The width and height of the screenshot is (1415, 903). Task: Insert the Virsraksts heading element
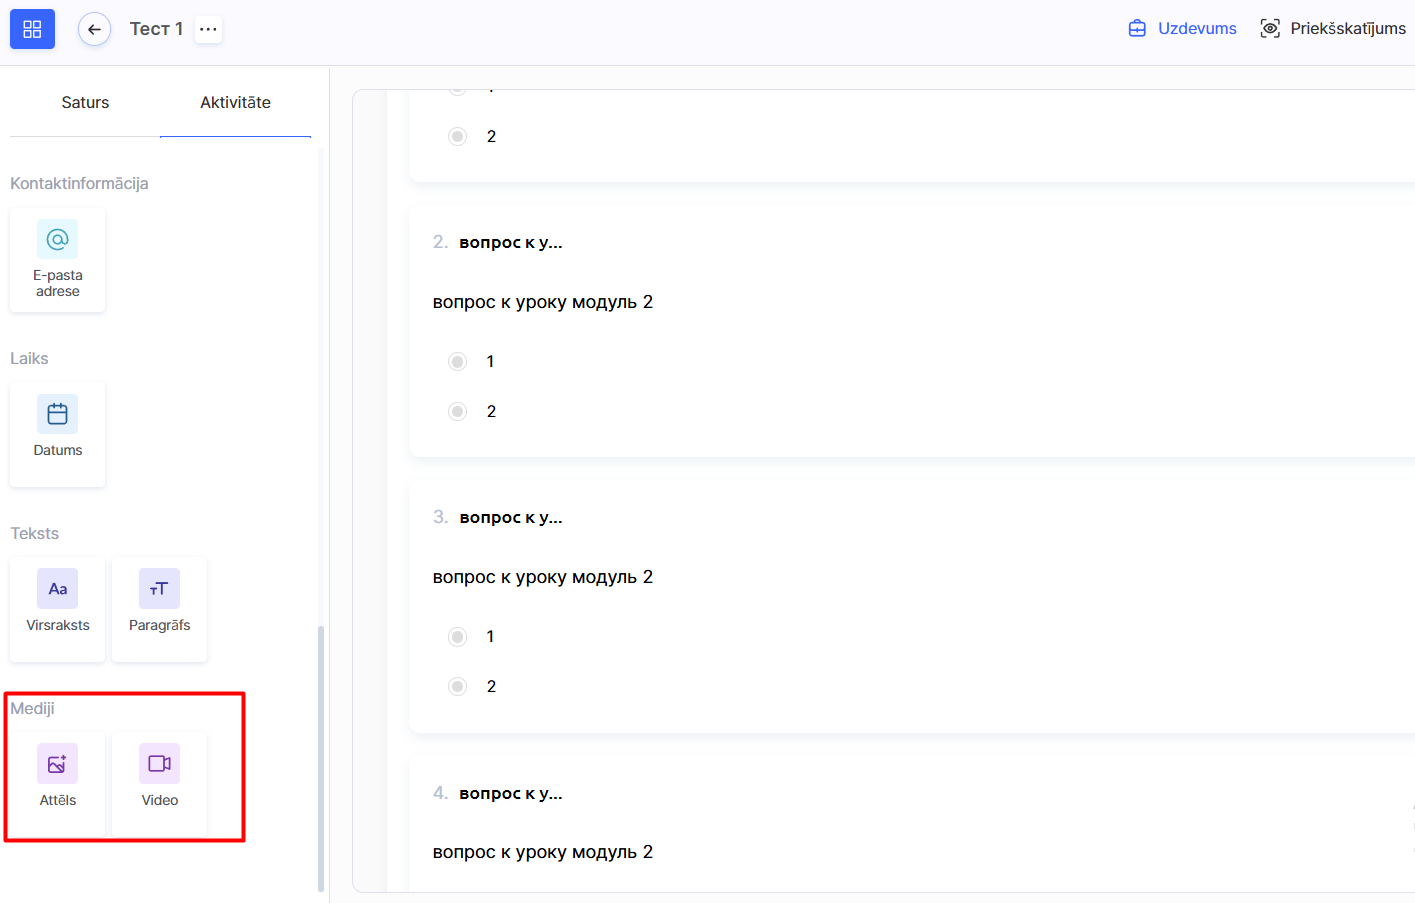[58, 608]
